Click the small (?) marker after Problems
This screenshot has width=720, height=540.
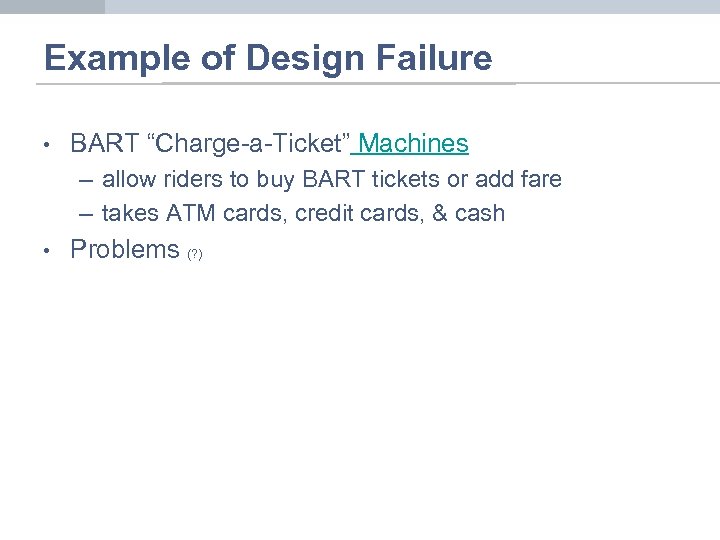194,254
